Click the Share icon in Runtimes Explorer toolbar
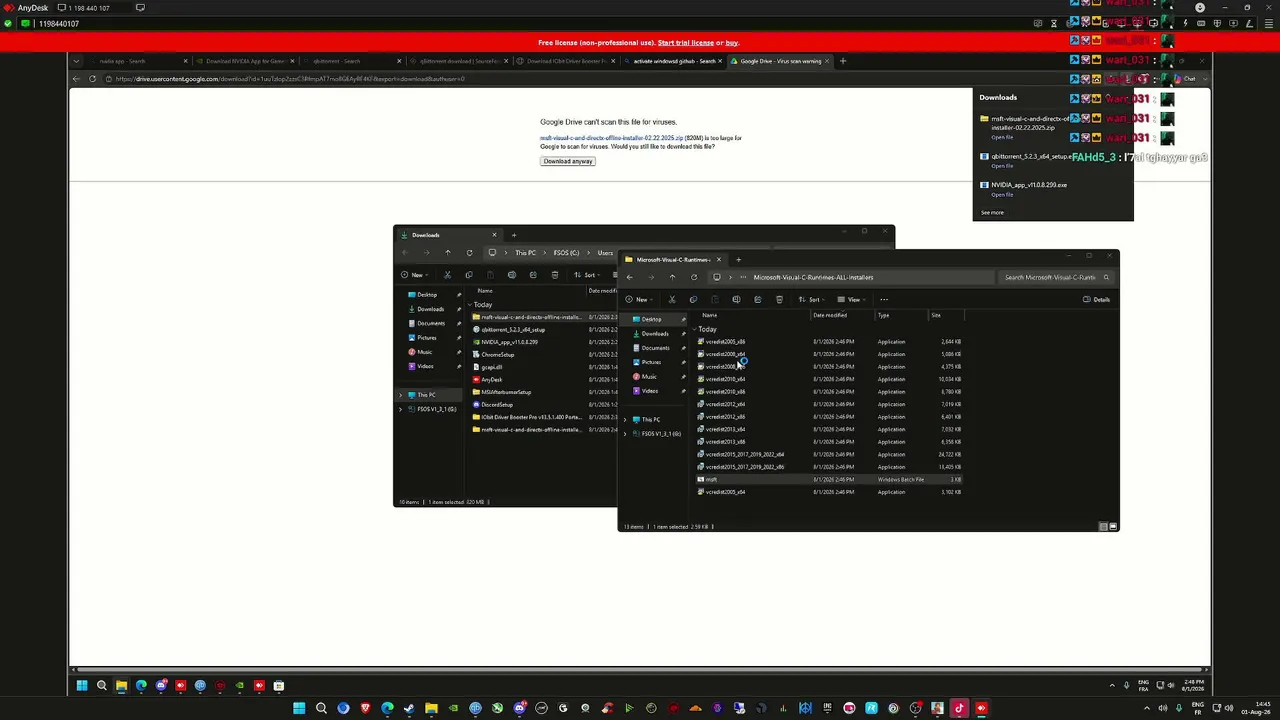The height and width of the screenshot is (720, 1280). click(757, 299)
